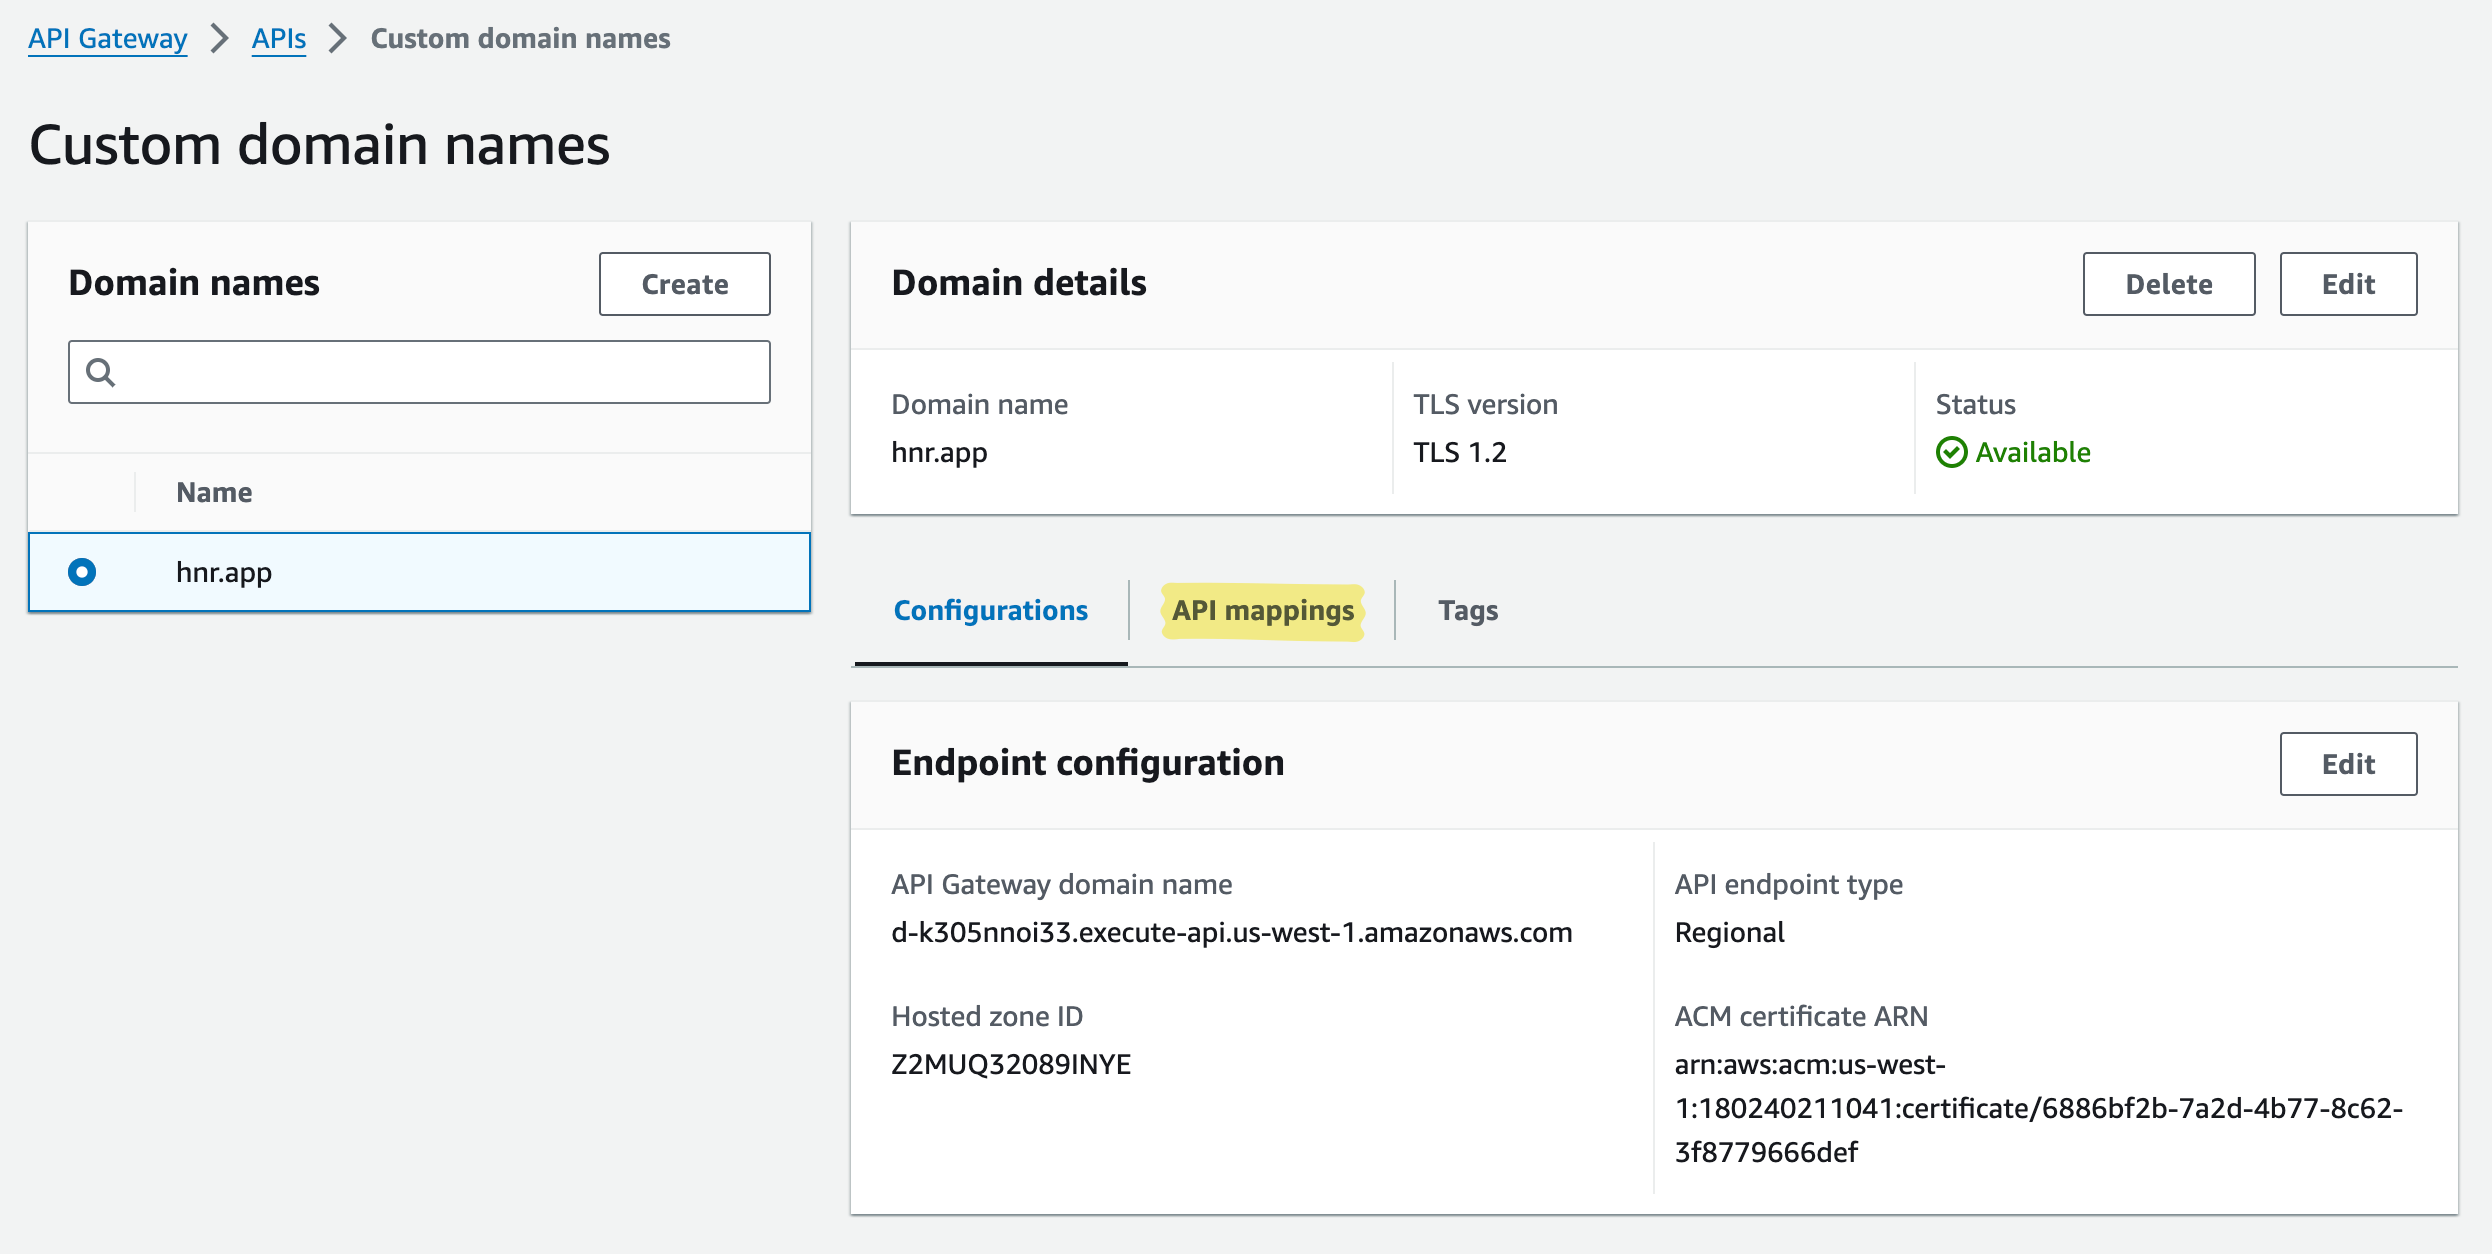Viewport: 2492px width, 1254px height.
Task: Open the API Gateway breadcrumb link
Action: point(108,38)
